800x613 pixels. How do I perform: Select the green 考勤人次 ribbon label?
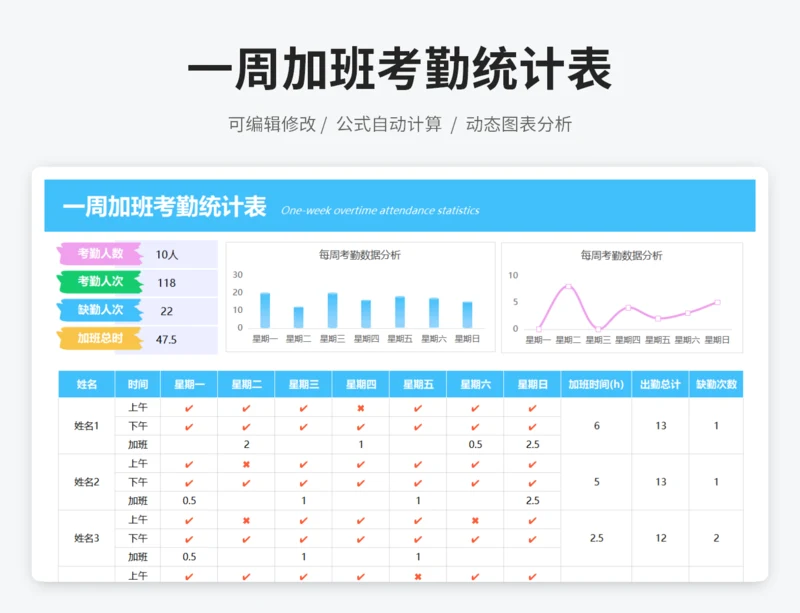(101, 282)
